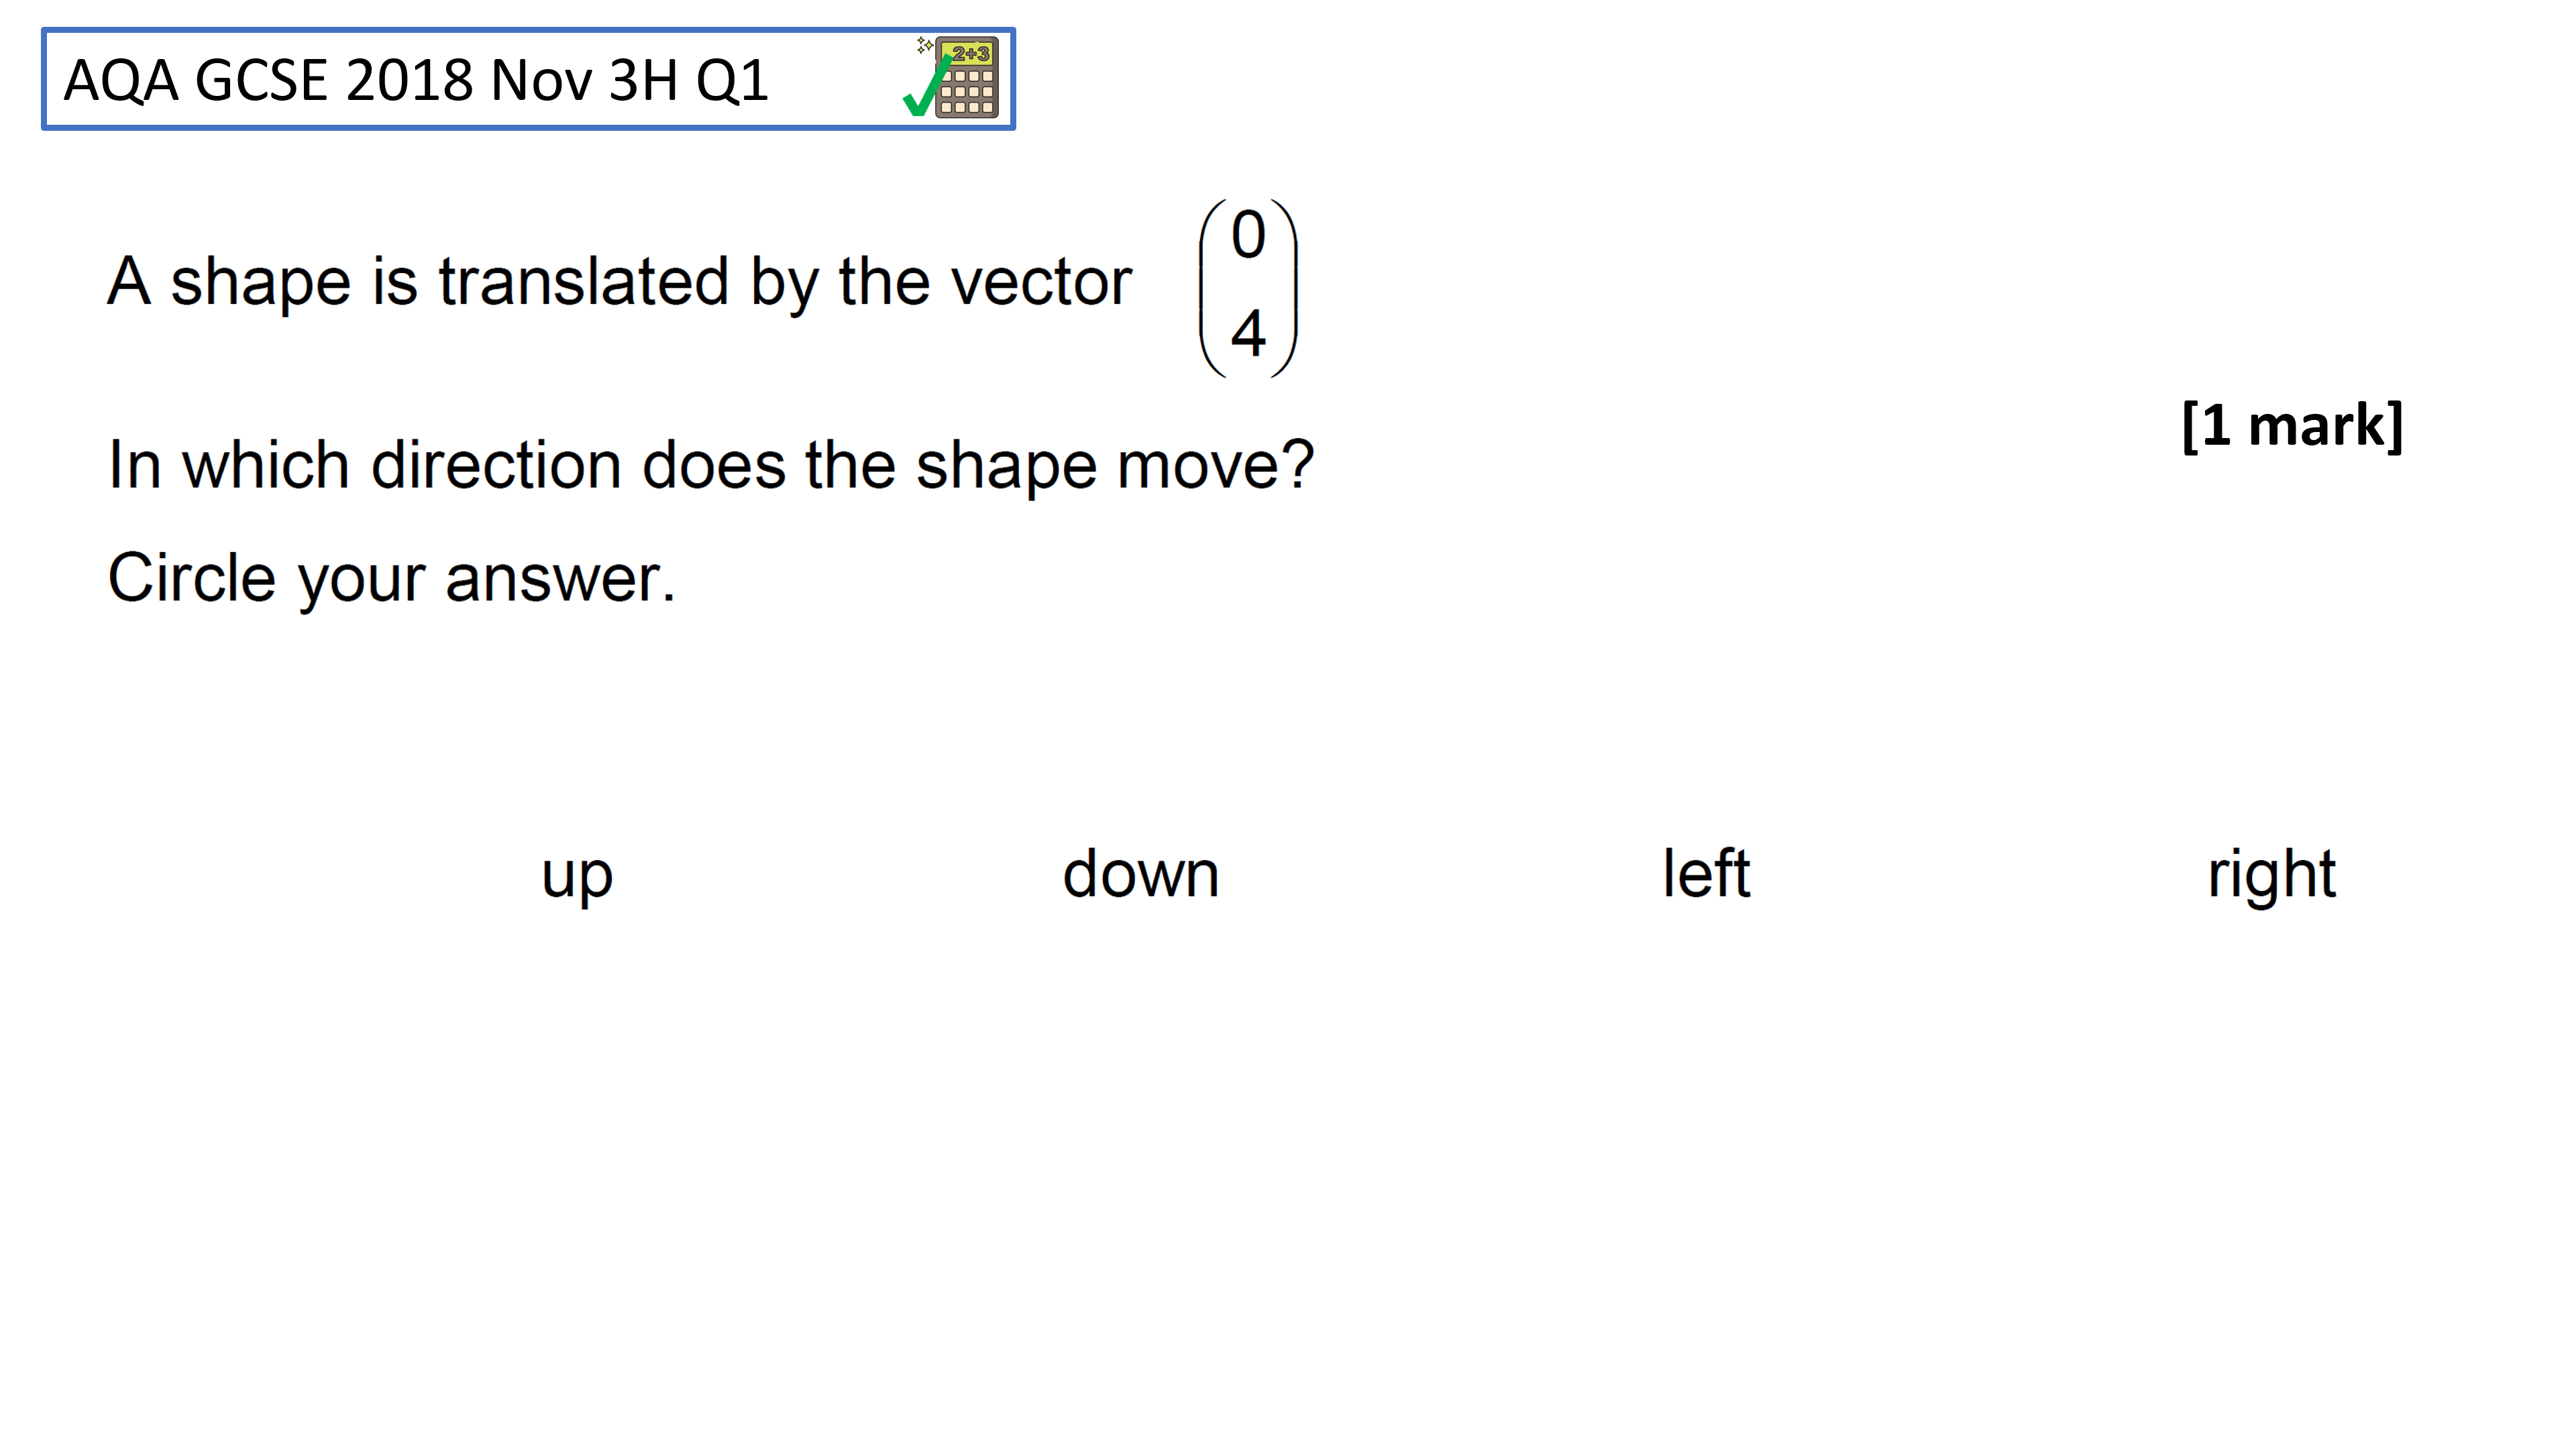2576x1449 pixels.
Task: Click the sentence "A shape is translated by the vector"
Action: pos(619,283)
